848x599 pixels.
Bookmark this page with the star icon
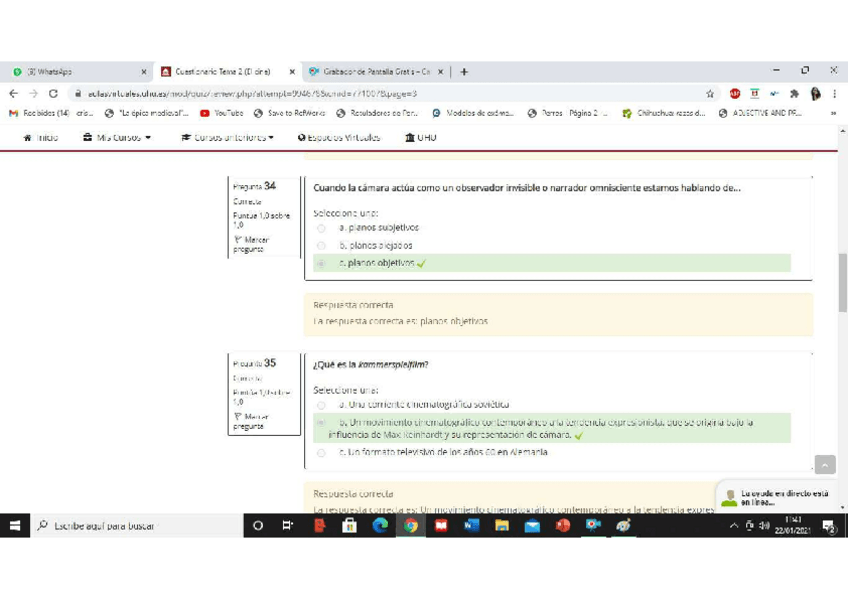[710, 93]
